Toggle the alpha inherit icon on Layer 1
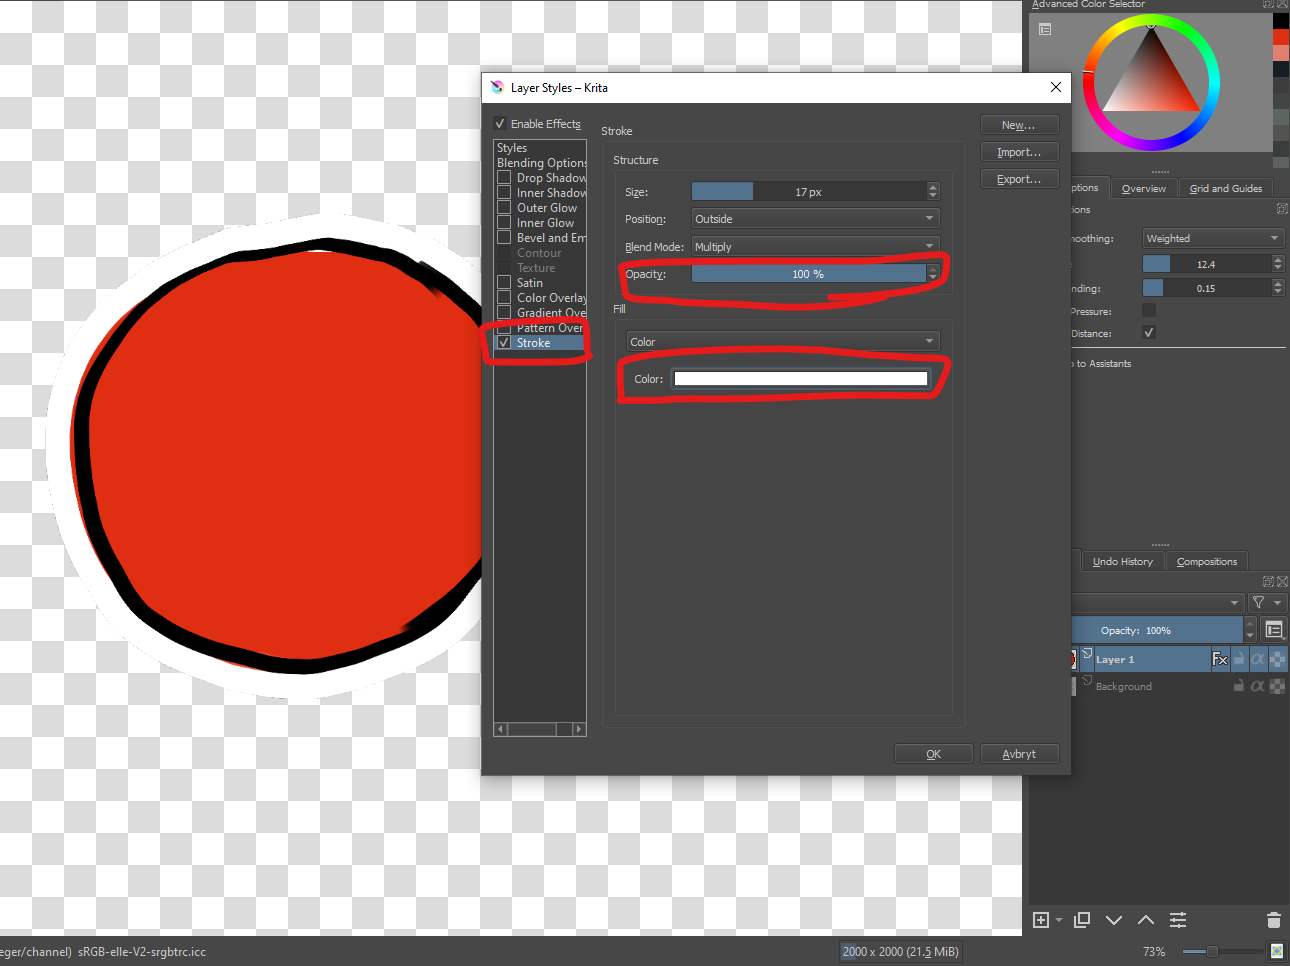The width and height of the screenshot is (1290, 966). point(1258,659)
